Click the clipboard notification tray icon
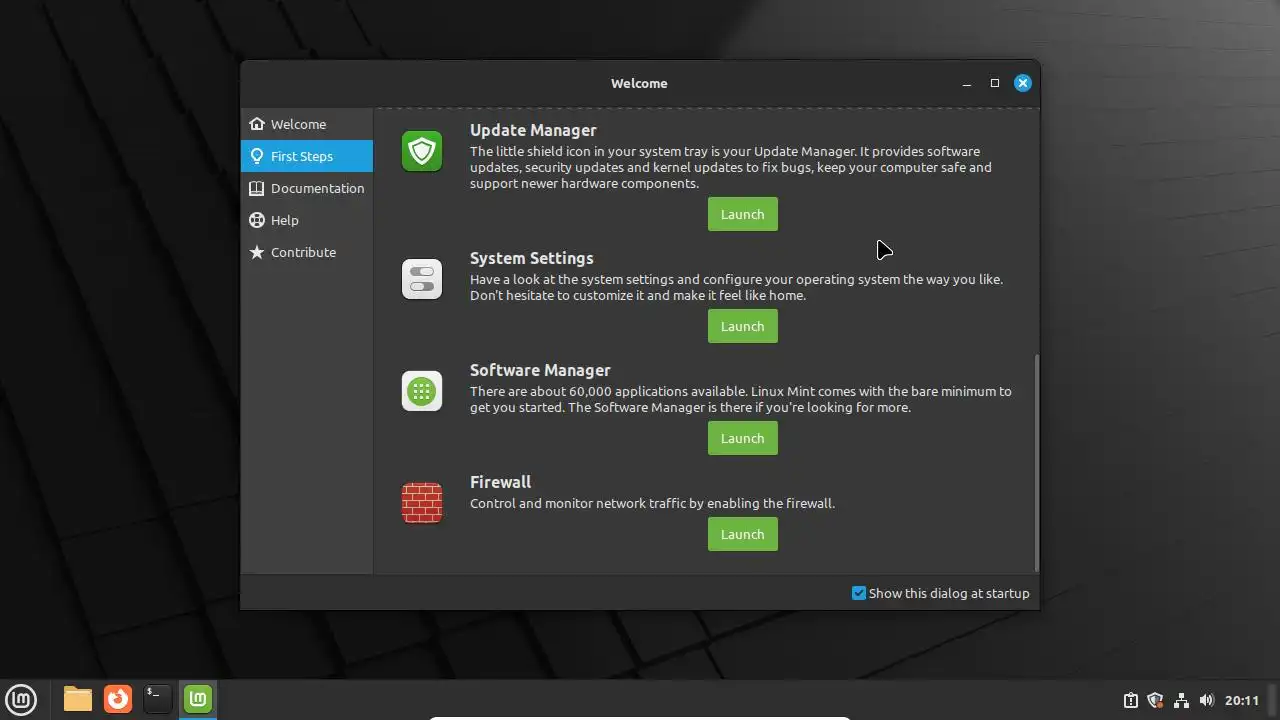Image resolution: width=1280 pixels, height=720 pixels. 1130,700
